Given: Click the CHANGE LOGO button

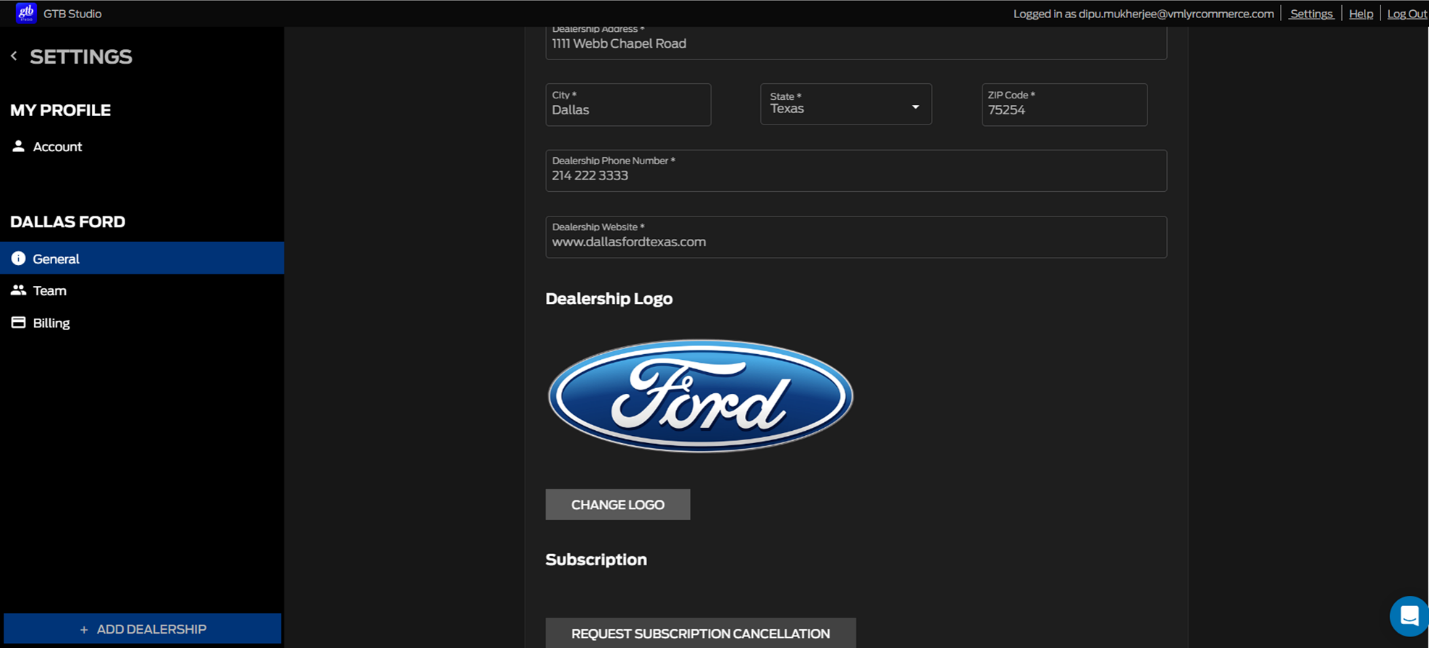Looking at the screenshot, I should click(x=618, y=504).
